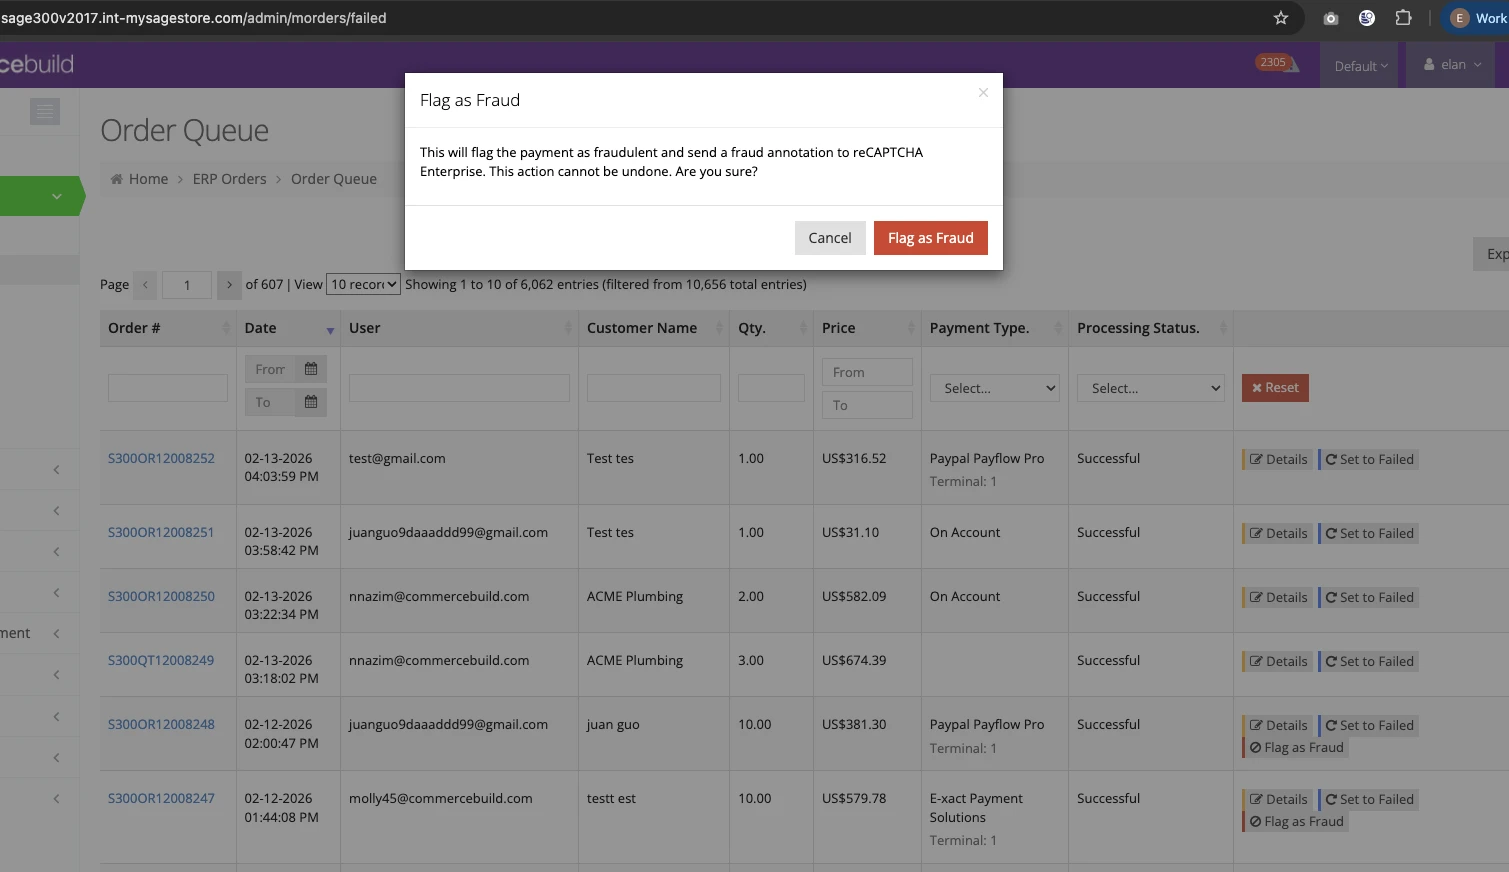Click the red Flag as Fraud confirm button
This screenshot has height=872, width=1509.
pyautogui.click(x=930, y=238)
